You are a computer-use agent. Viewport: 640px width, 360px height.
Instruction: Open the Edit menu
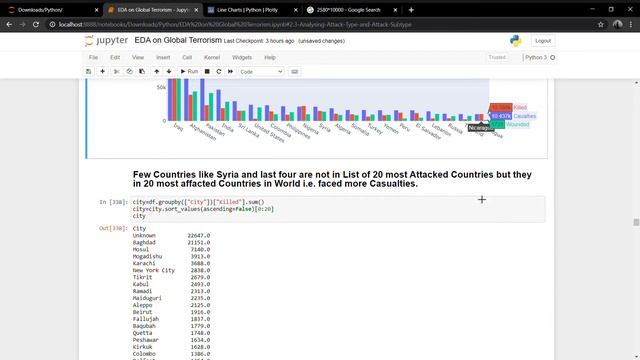(x=115, y=58)
